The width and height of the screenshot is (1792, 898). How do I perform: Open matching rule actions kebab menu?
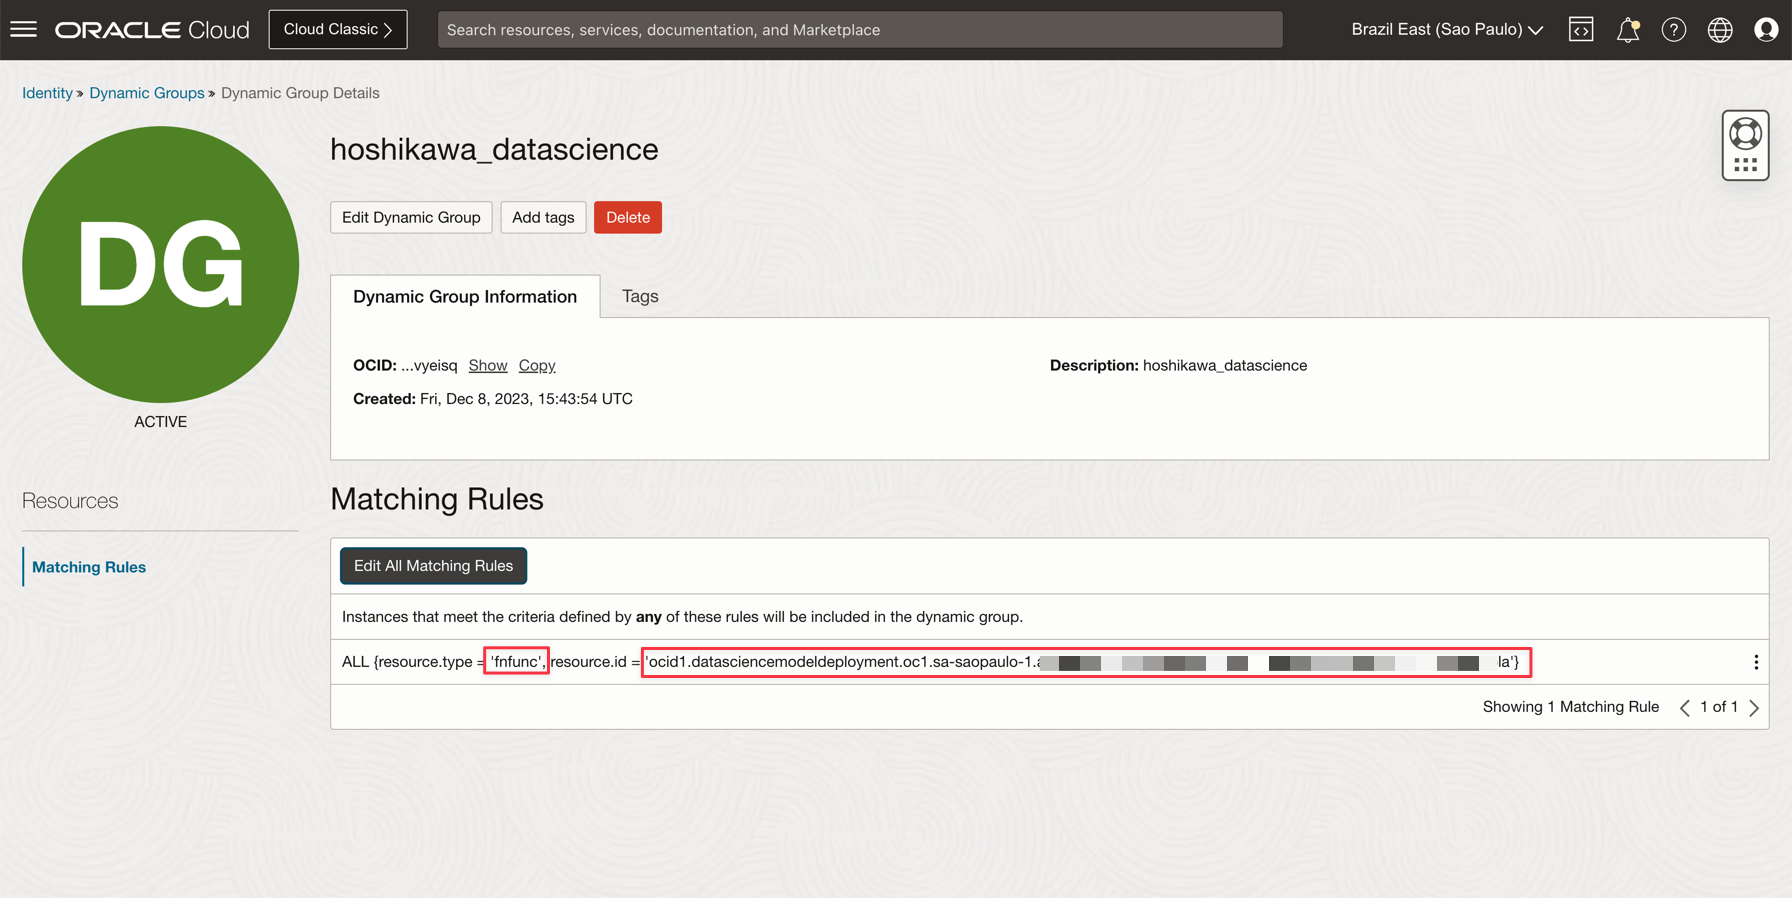coord(1756,662)
